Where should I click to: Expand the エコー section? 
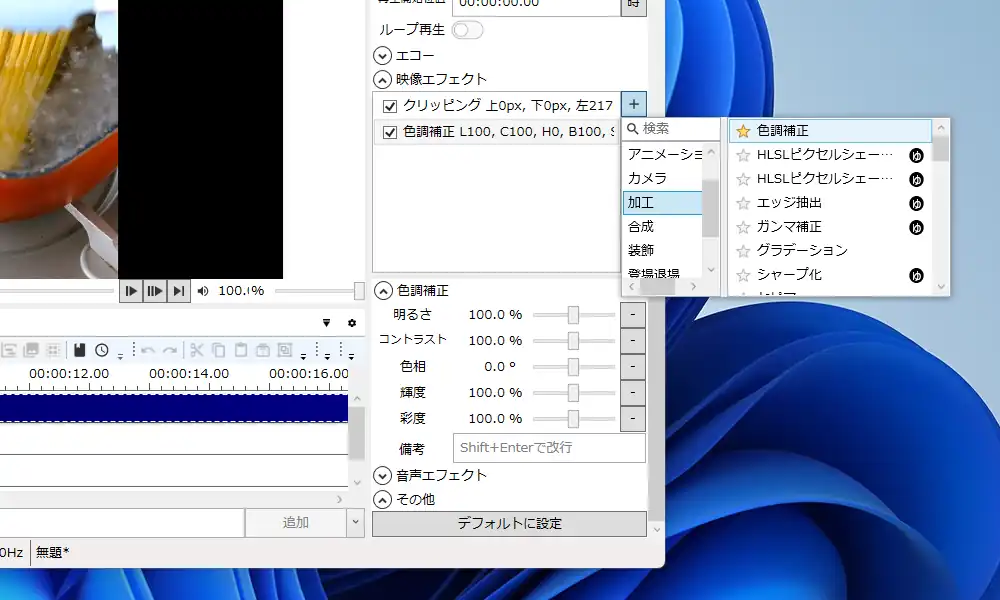[382, 55]
